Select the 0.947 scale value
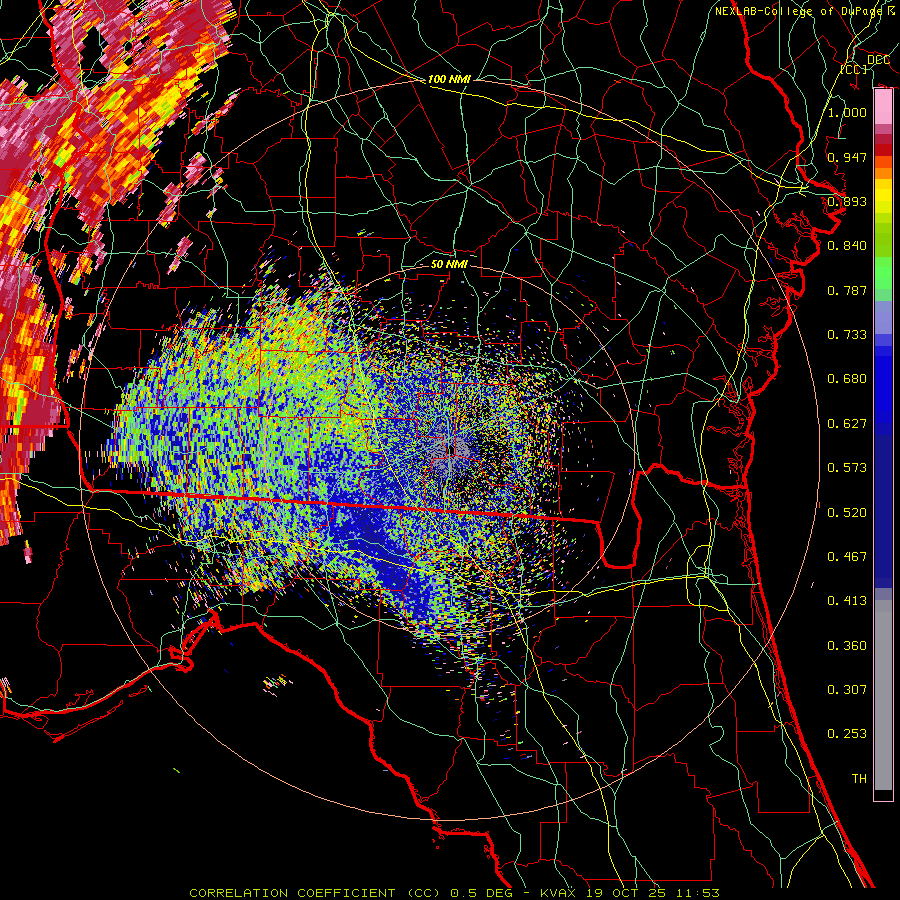The height and width of the screenshot is (900, 900). [x=847, y=157]
